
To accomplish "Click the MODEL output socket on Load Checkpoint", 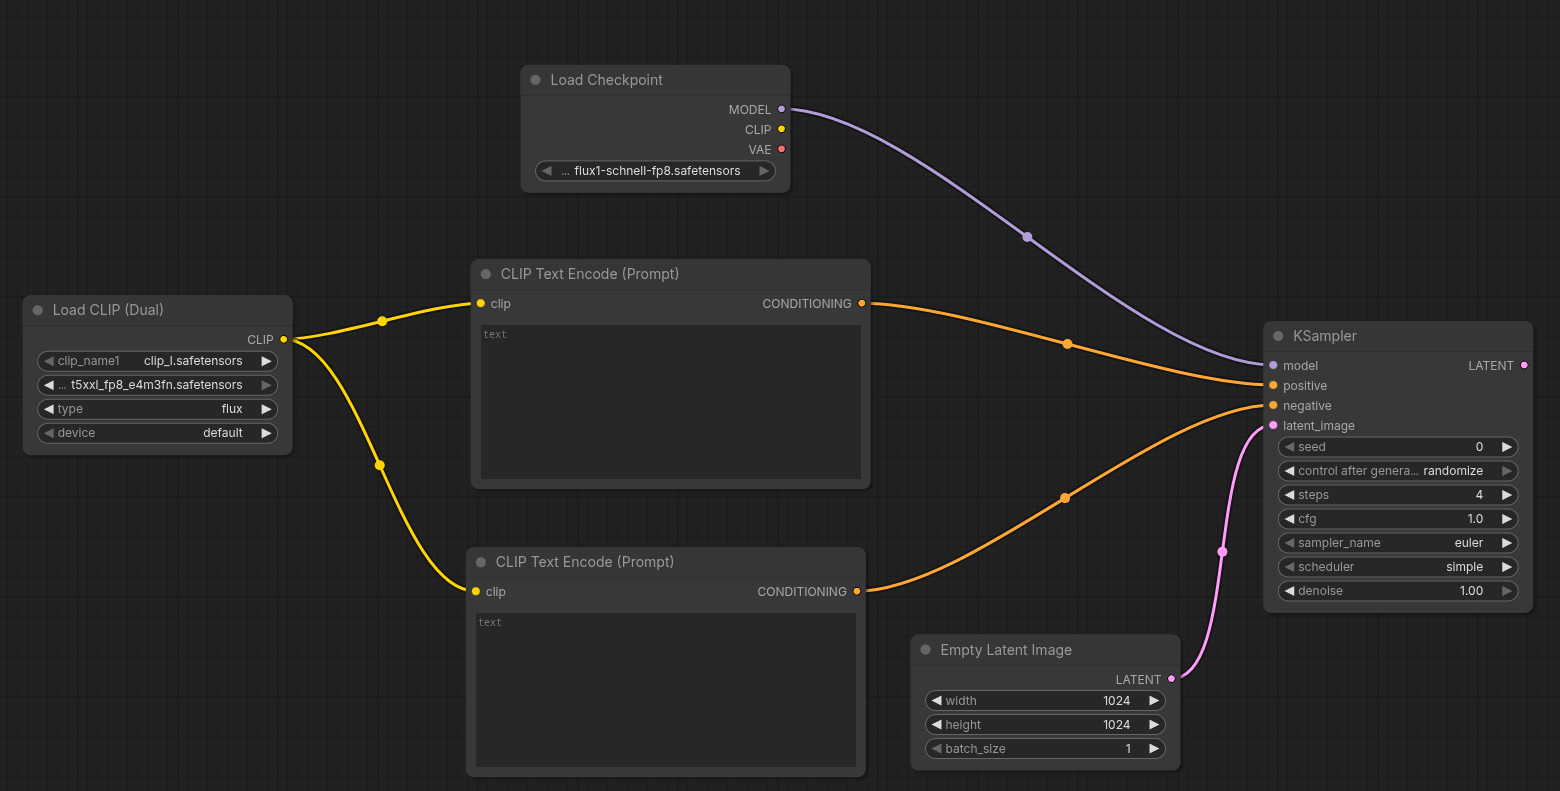I will click(x=782, y=109).
